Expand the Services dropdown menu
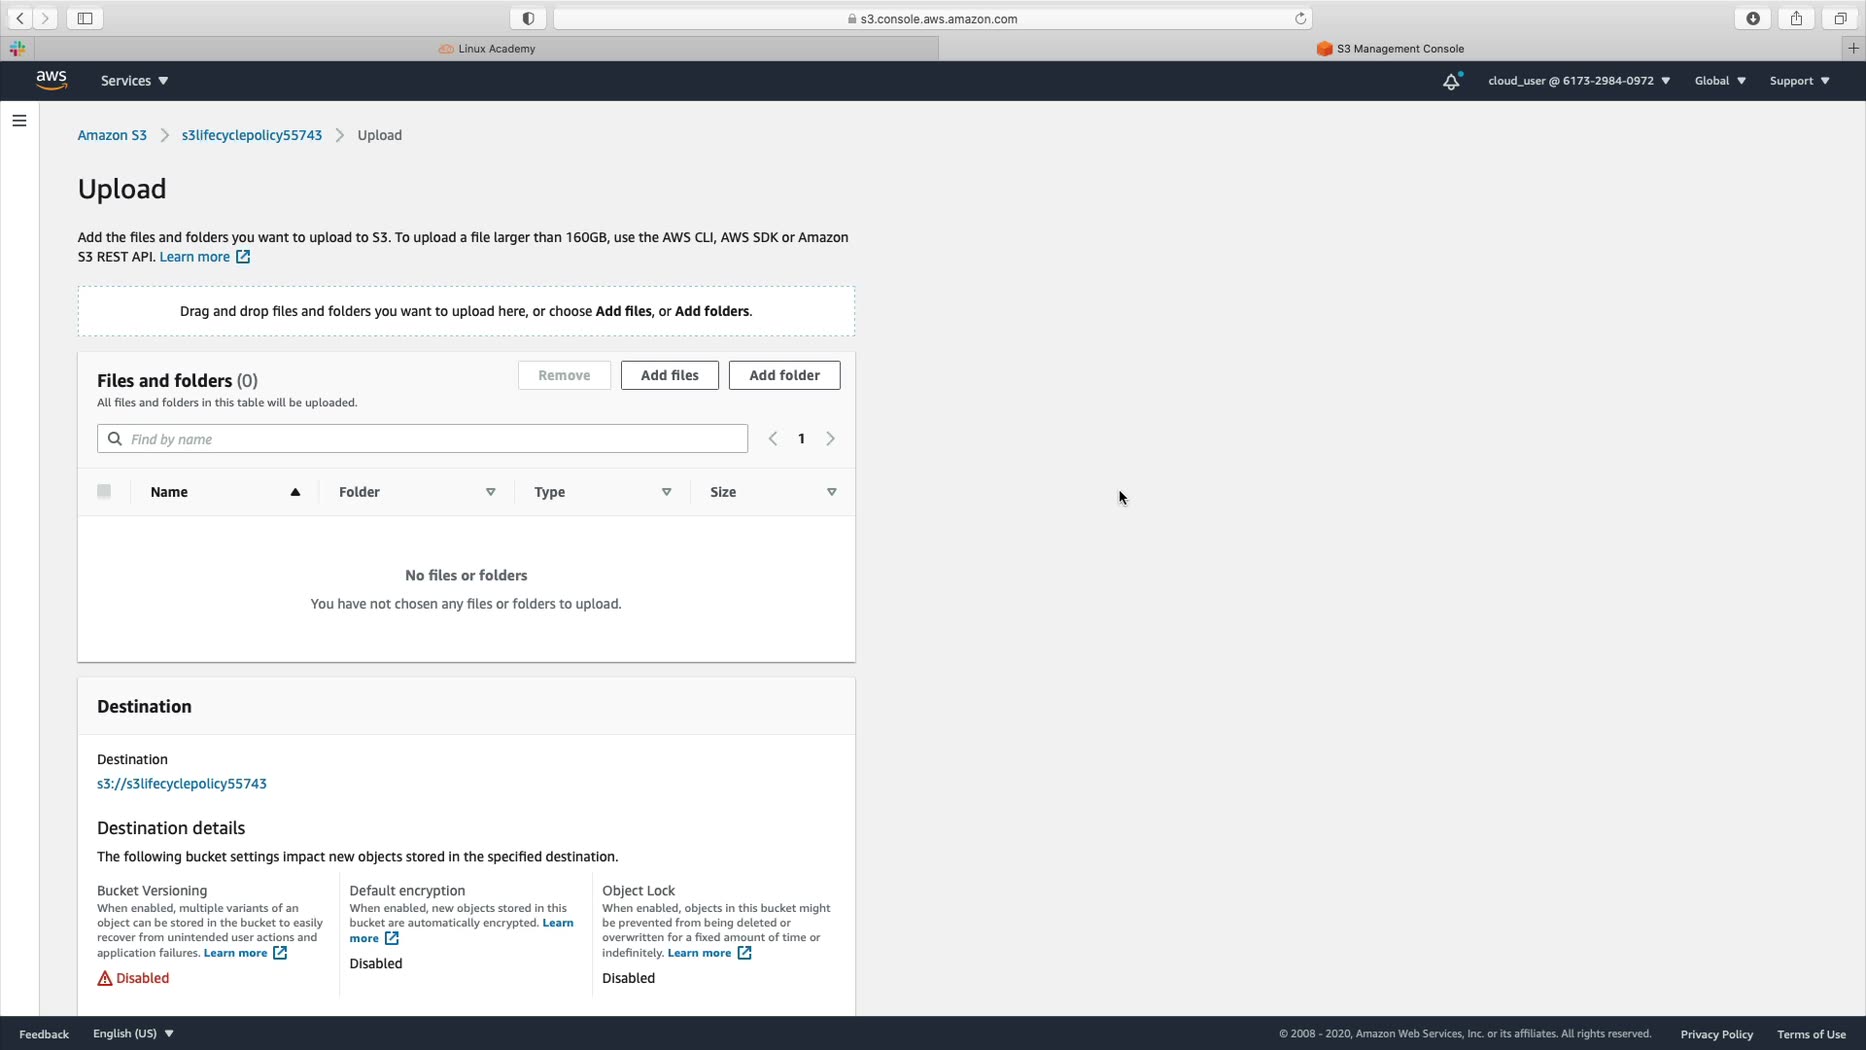The width and height of the screenshot is (1866, 1050). [x=134, y=81]
